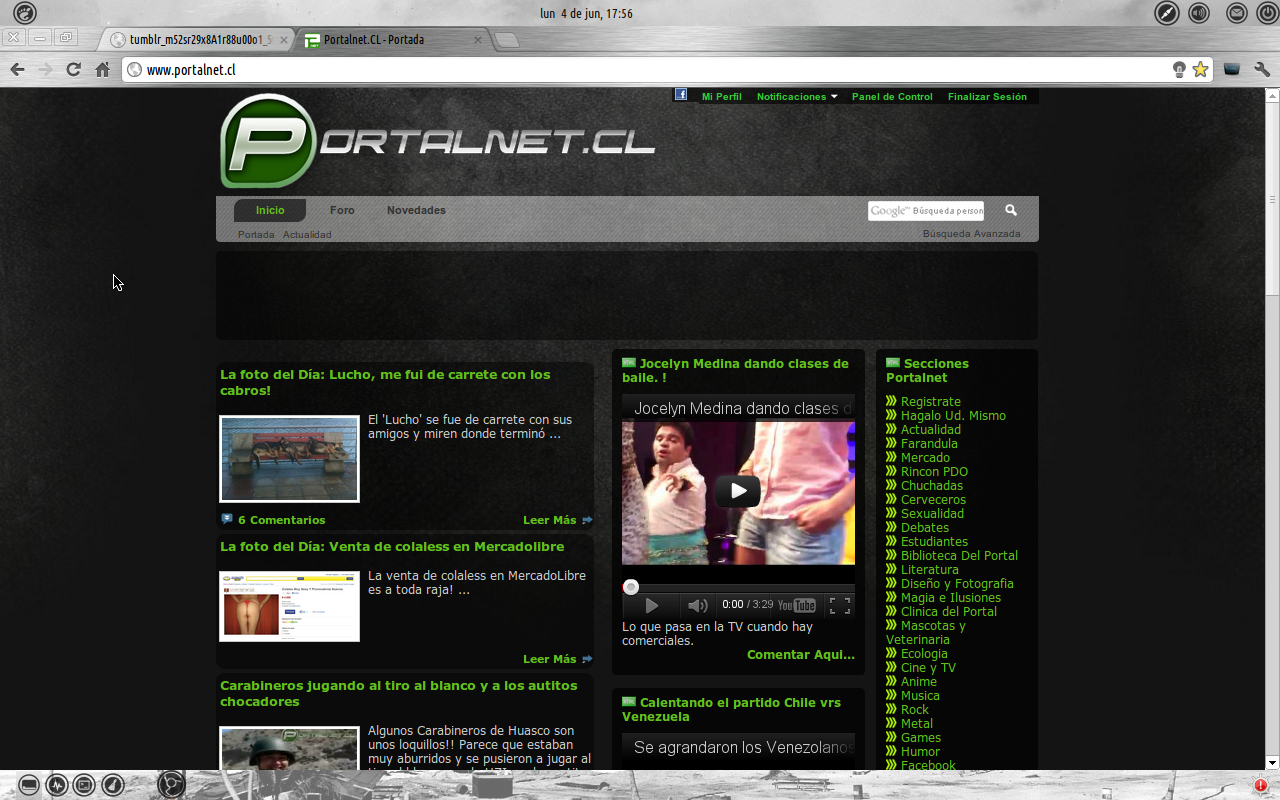Select the Actualidad sub-menu item
The width and height of the screenshot is (1280, 800).
click(x=307, y=234)
